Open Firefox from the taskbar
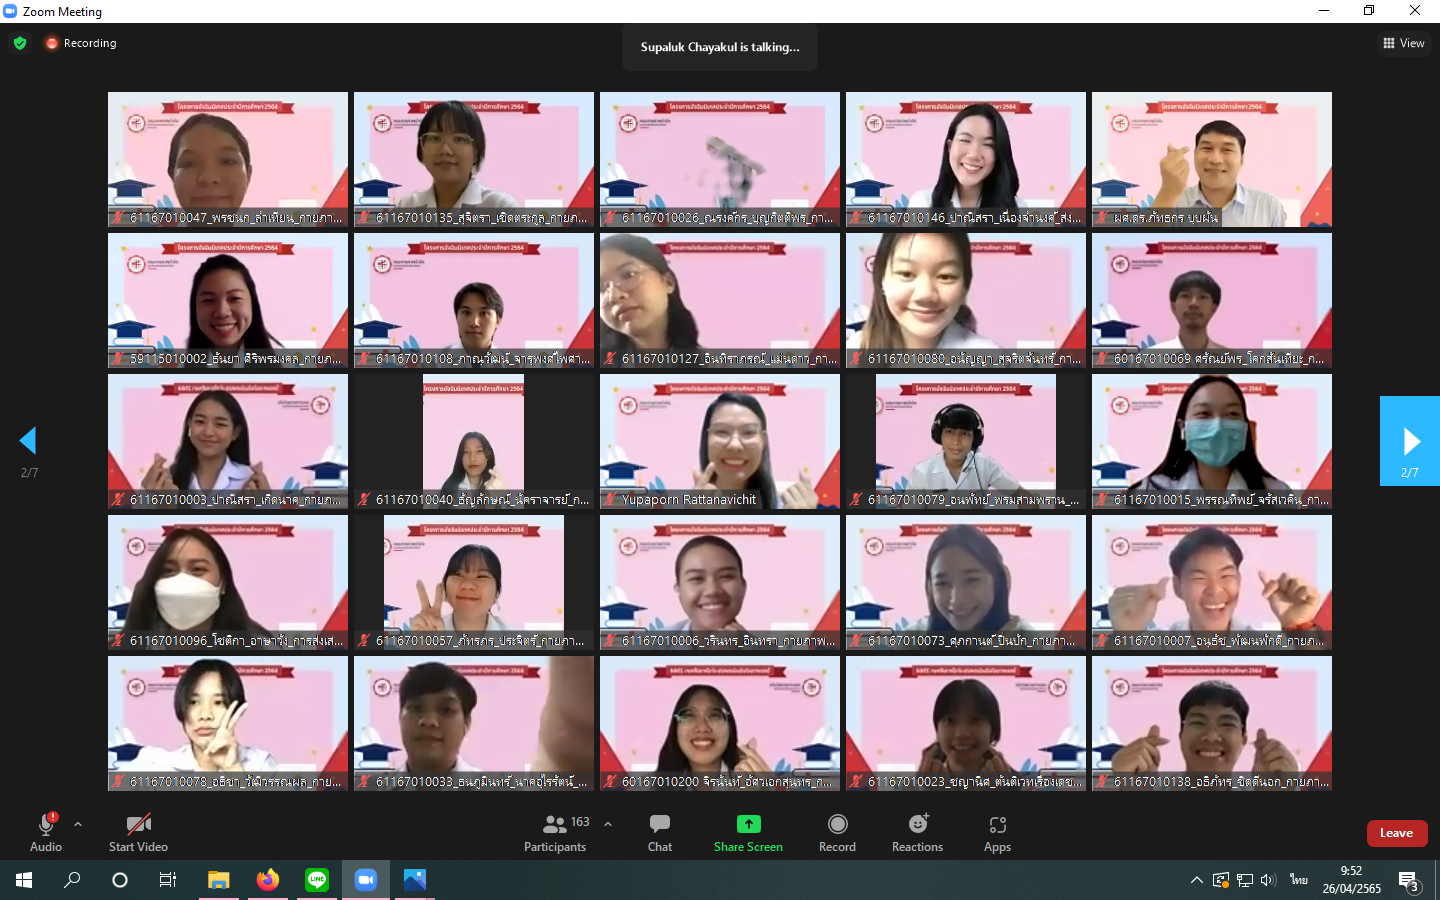This screenshot has width=1440, height=900. pos(268,880)
